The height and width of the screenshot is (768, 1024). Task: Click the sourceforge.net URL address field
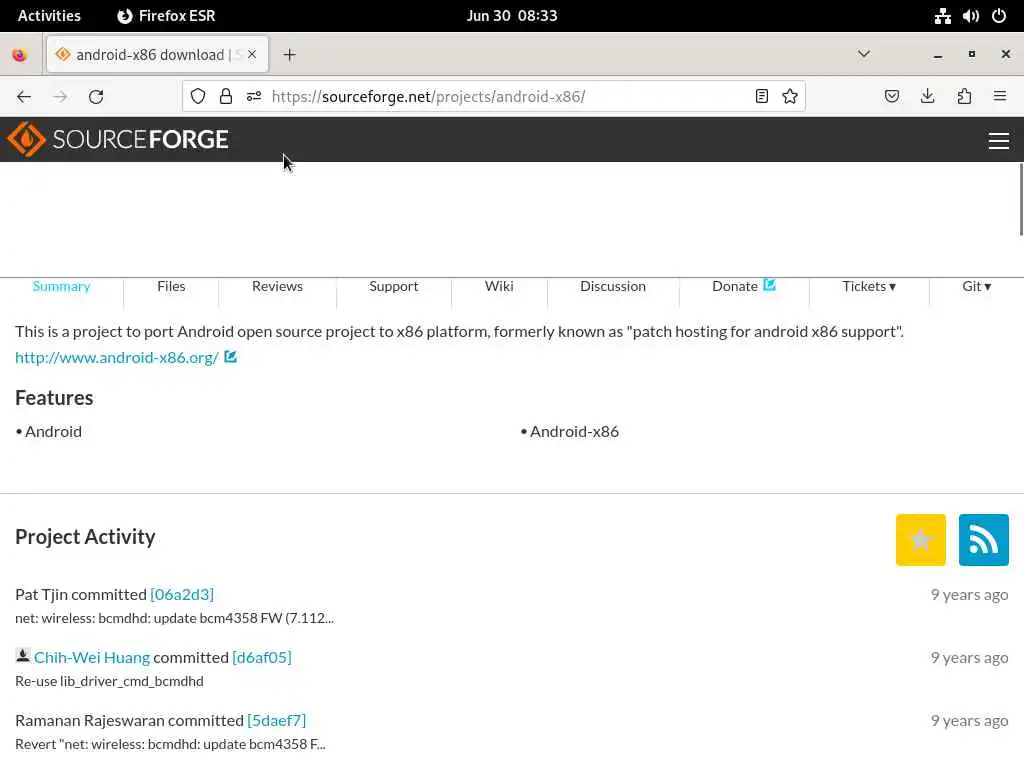tap(496, 97)
